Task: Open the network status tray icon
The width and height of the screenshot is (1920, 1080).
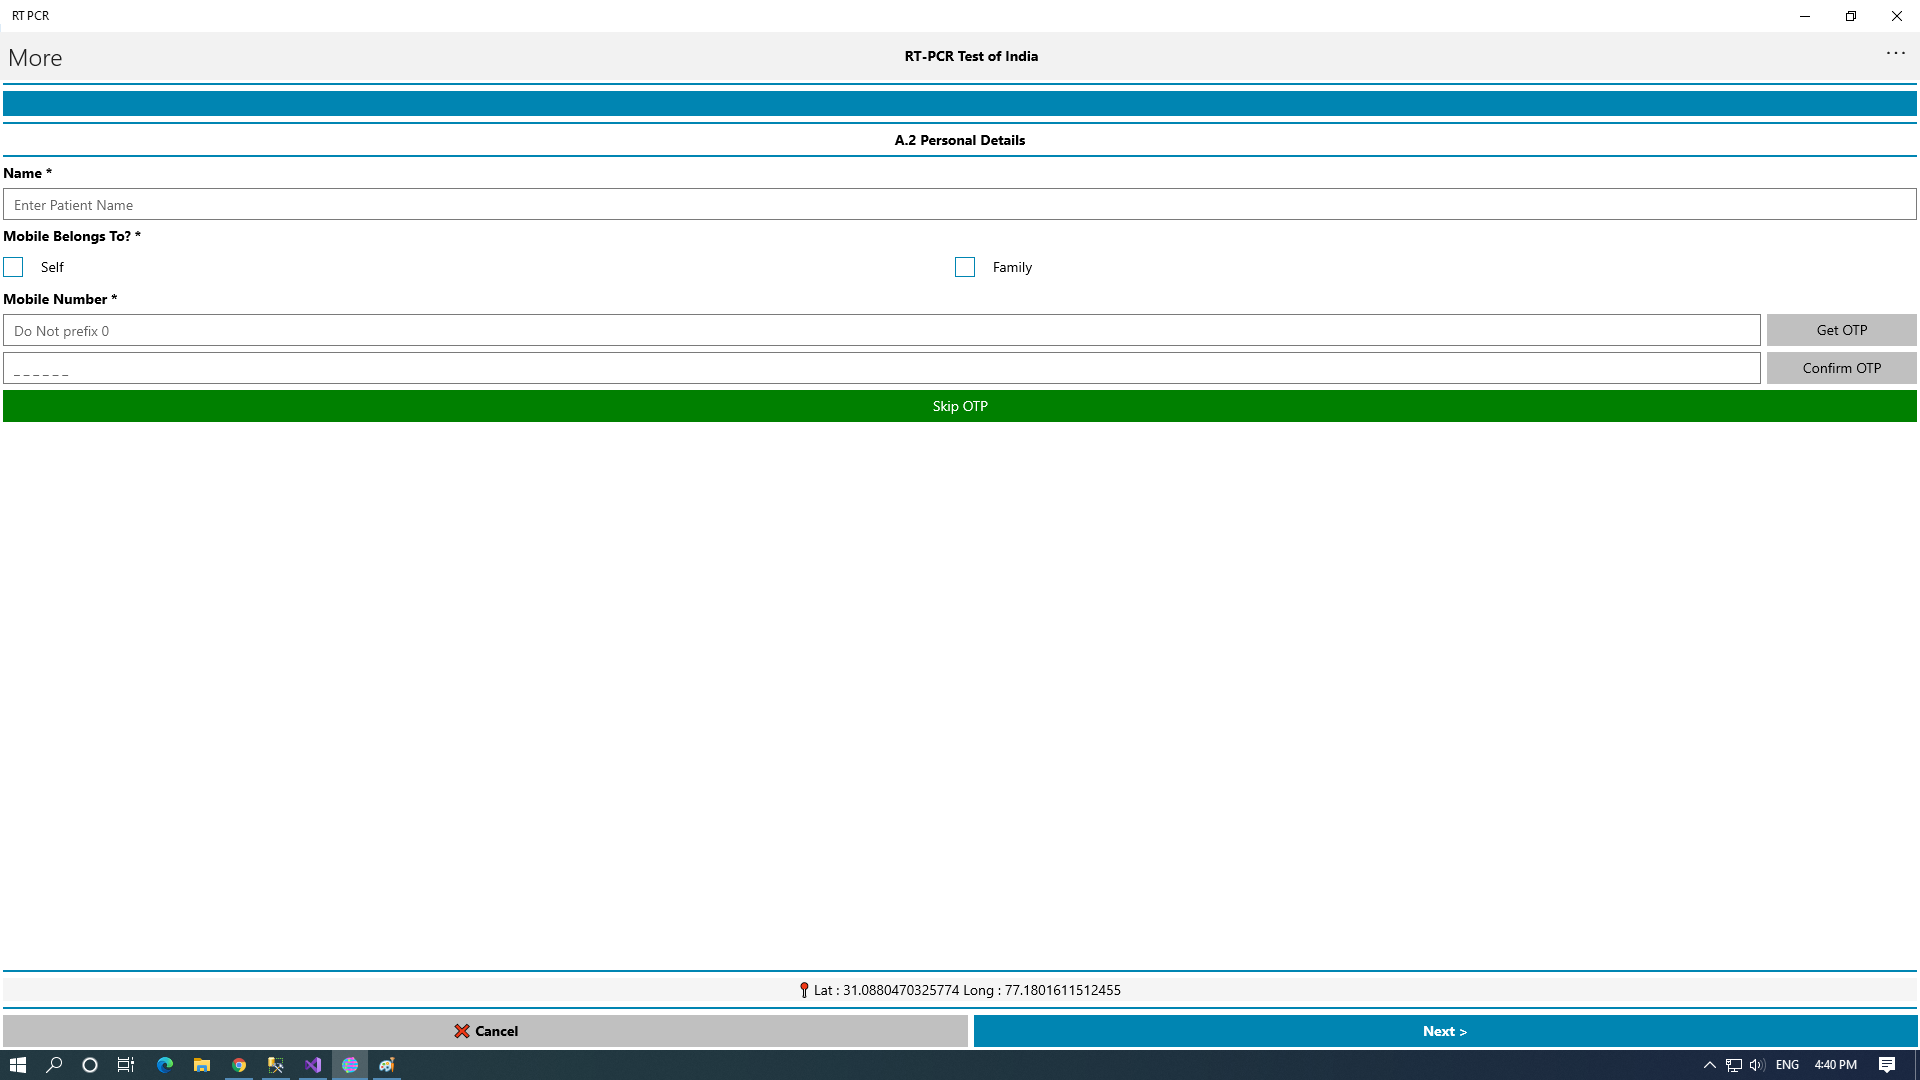Action: point(1734,1065)
